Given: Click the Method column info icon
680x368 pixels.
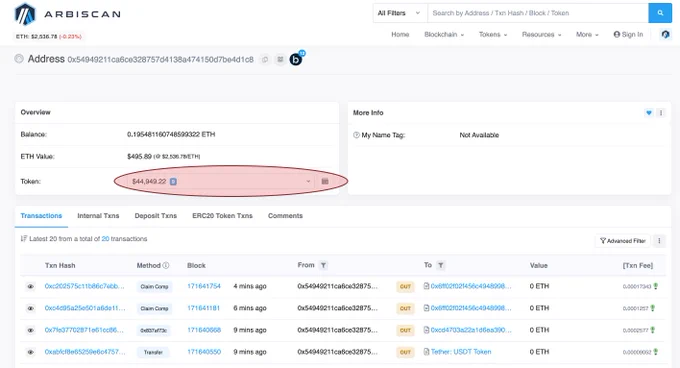Looking at the screenshot, I should point(166,265).
